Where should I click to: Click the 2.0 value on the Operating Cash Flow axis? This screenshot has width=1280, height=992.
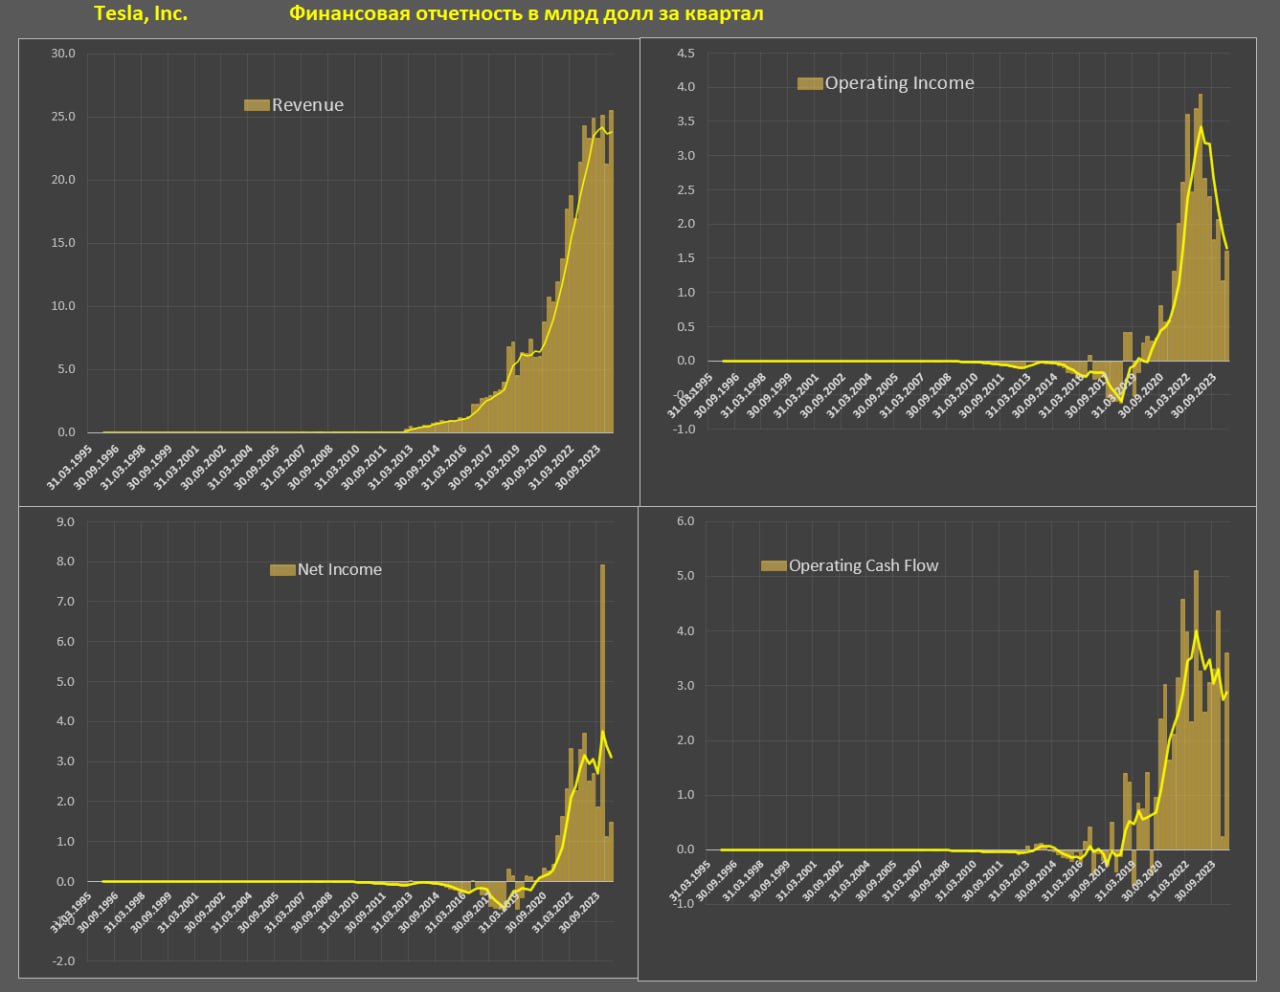(685, 741)
